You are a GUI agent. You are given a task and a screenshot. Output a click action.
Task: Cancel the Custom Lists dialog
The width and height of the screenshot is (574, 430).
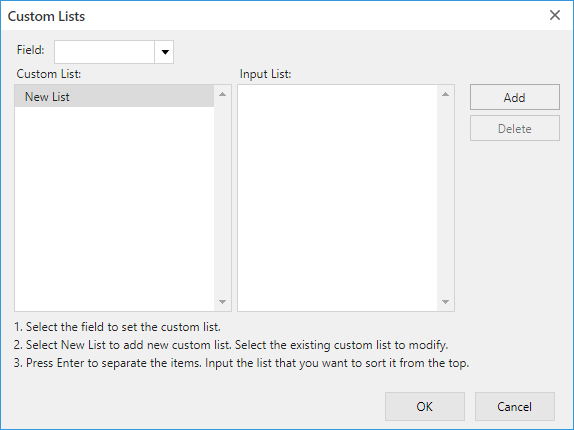(515, 407)
